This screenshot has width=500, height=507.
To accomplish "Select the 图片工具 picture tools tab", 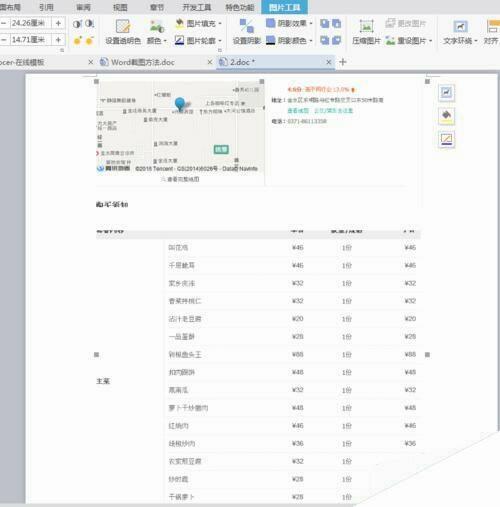I will point(284,7).
